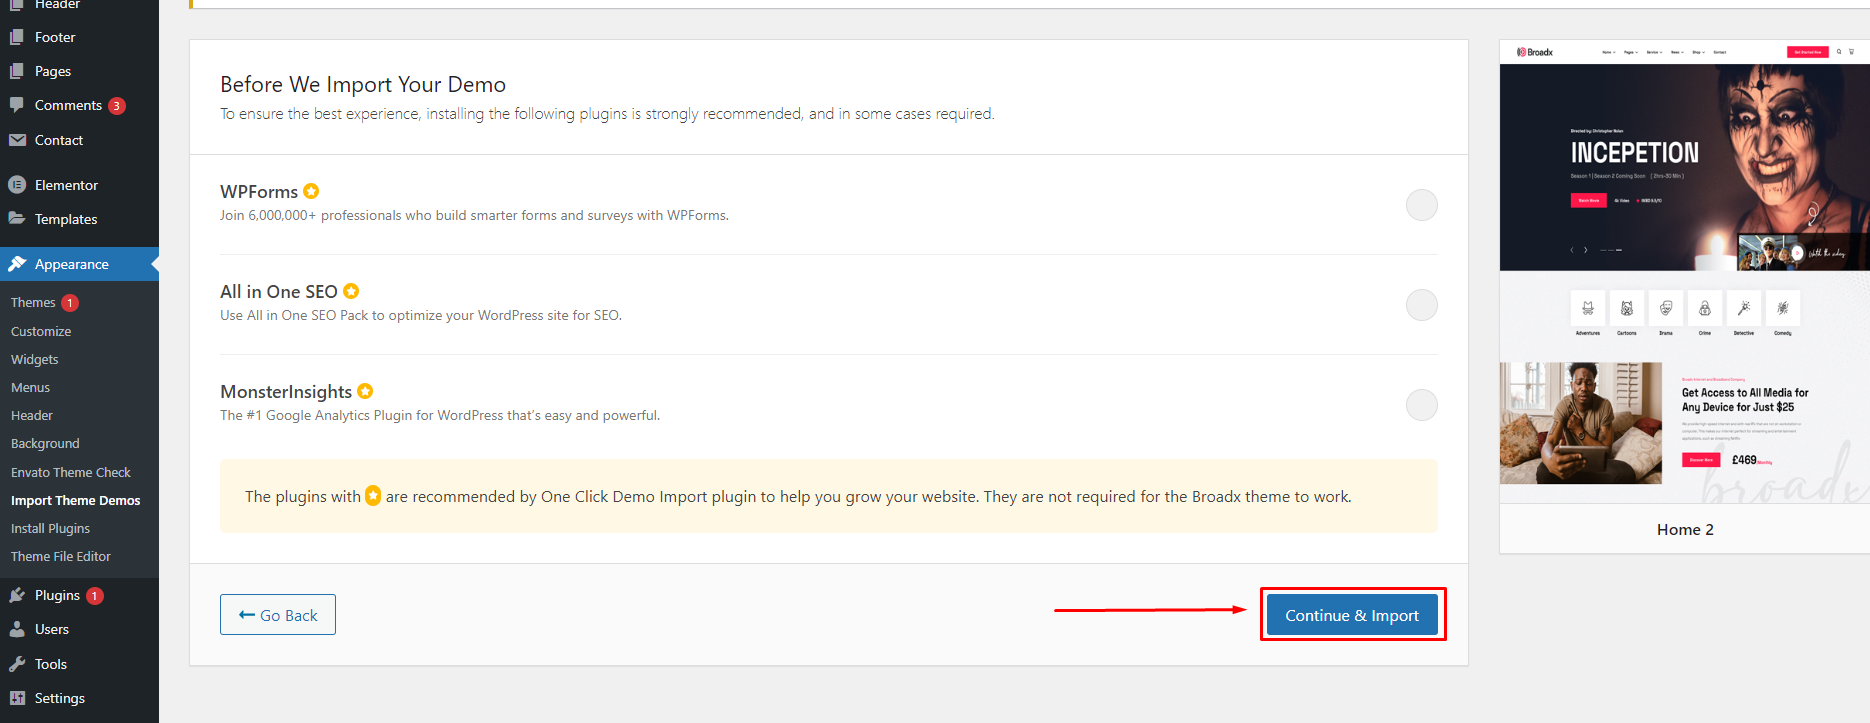Screen dimensions: 1870x723
Task: Click the Comments speech bubble icon
Action: pos(17,105)
